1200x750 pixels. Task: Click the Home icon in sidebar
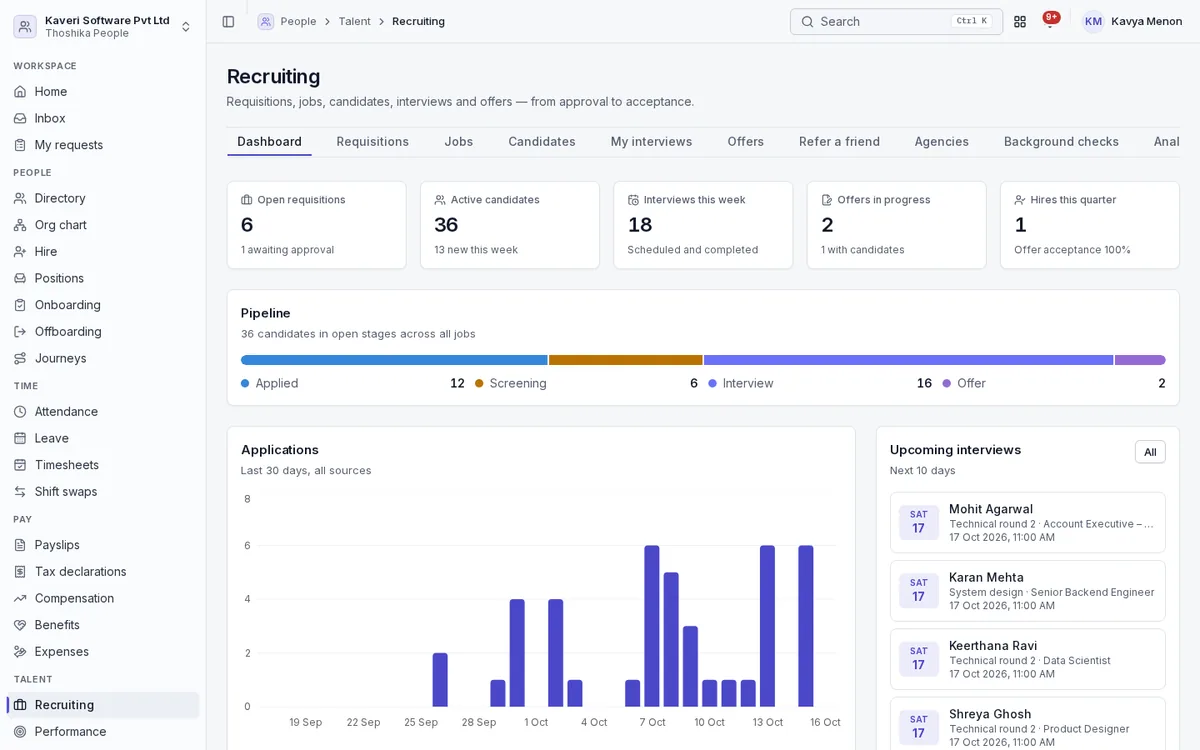tap(20, 92)
